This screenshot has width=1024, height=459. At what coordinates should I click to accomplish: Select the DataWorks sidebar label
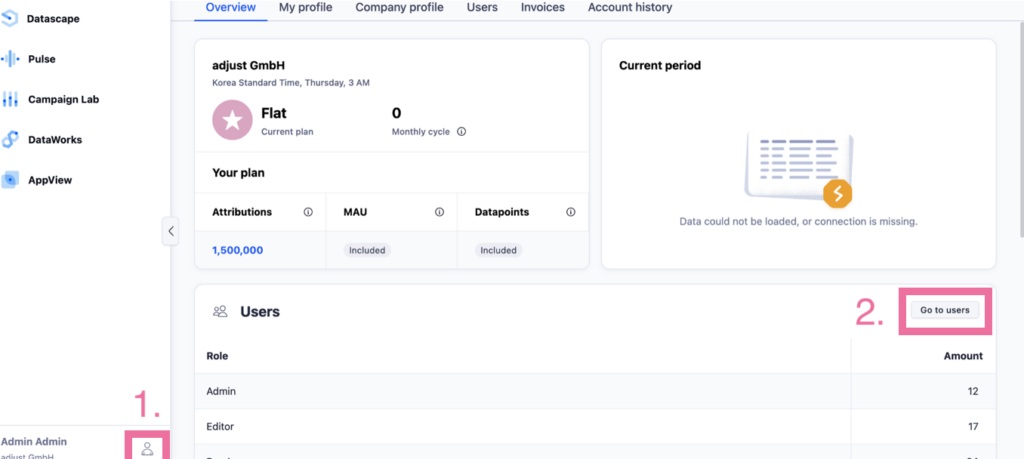click(x=55, y=140)
